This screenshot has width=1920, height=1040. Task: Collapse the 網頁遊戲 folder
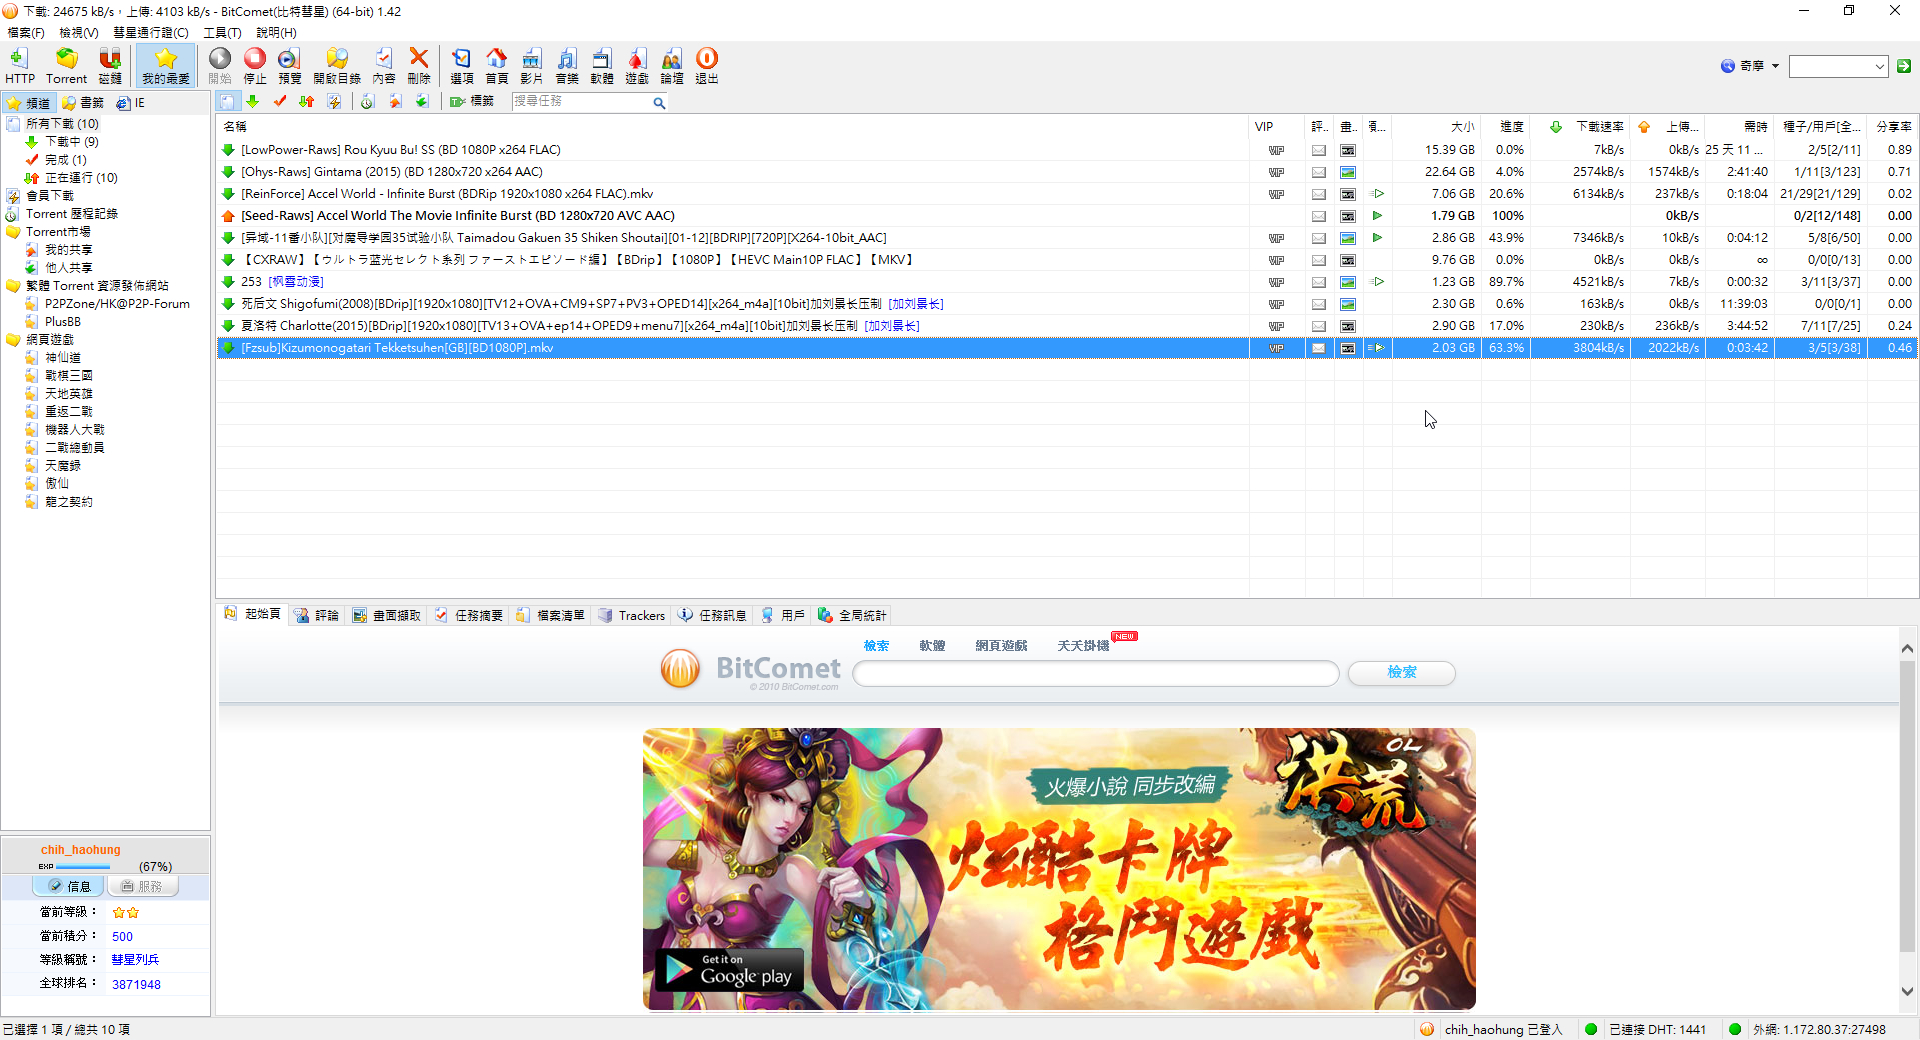49,340
